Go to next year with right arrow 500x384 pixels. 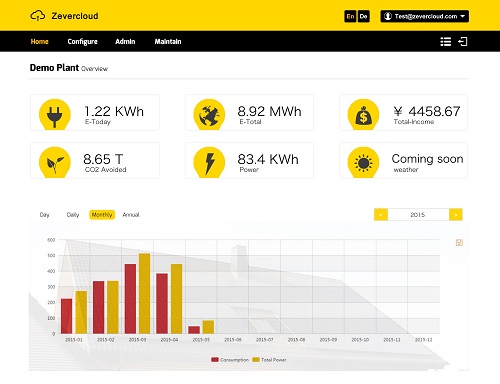(456, 215)
